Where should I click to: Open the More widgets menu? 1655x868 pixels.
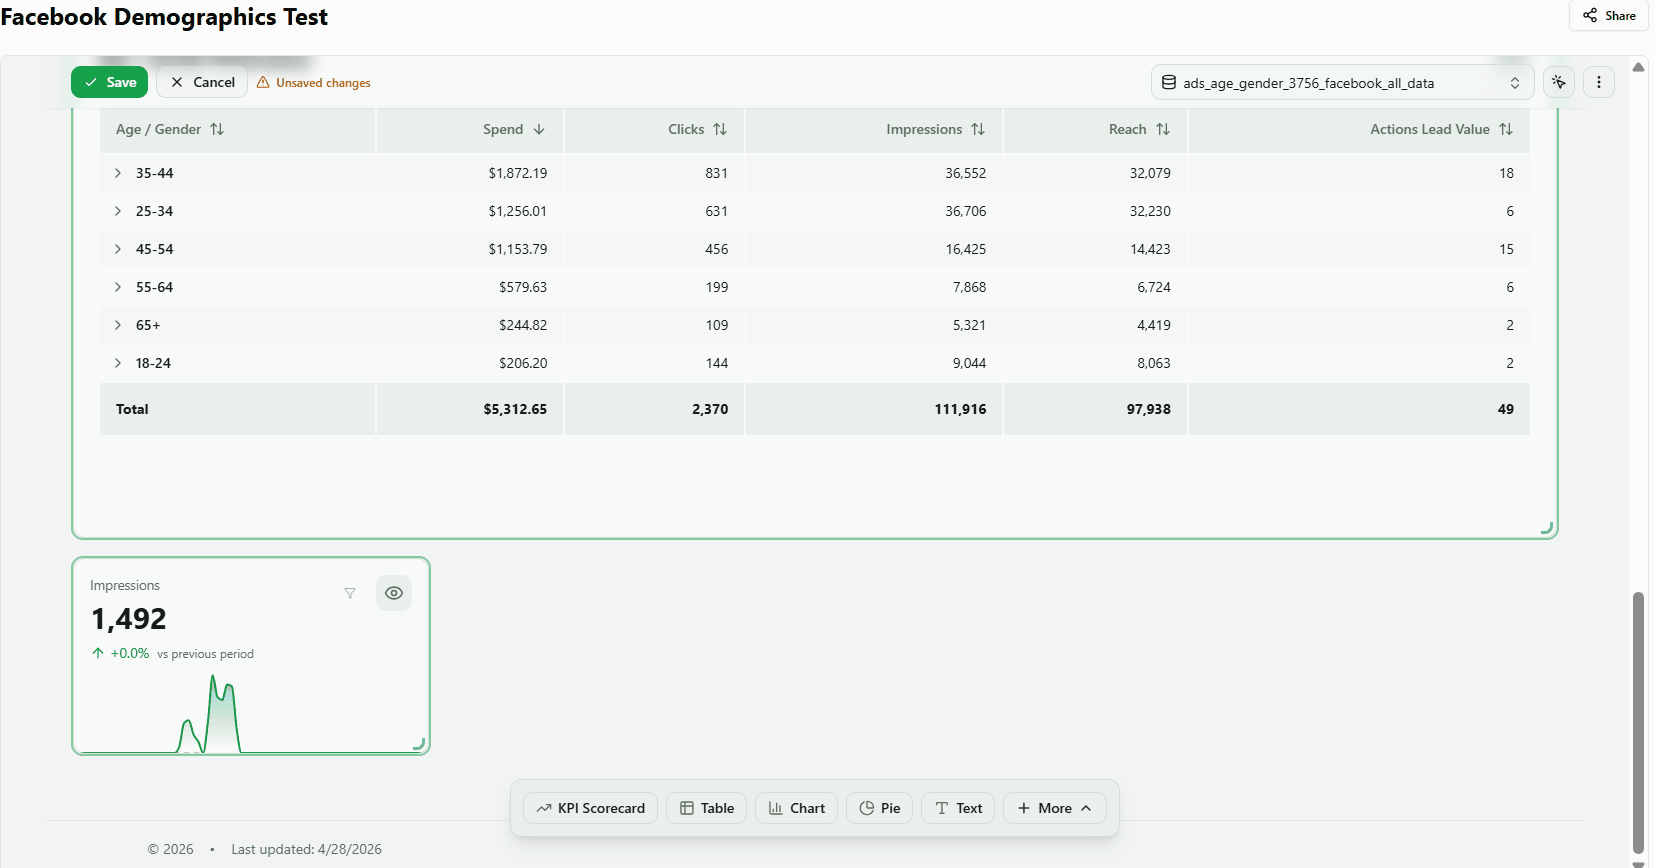click(x=1055, y=808)
